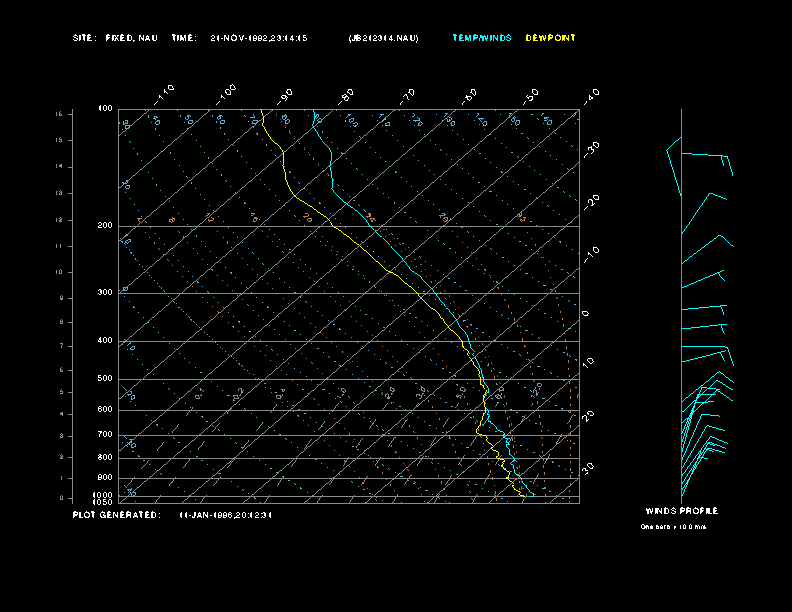792x612 pixels.
Task: Click the 300 pressure level label
Action: (x=104, y=293)
